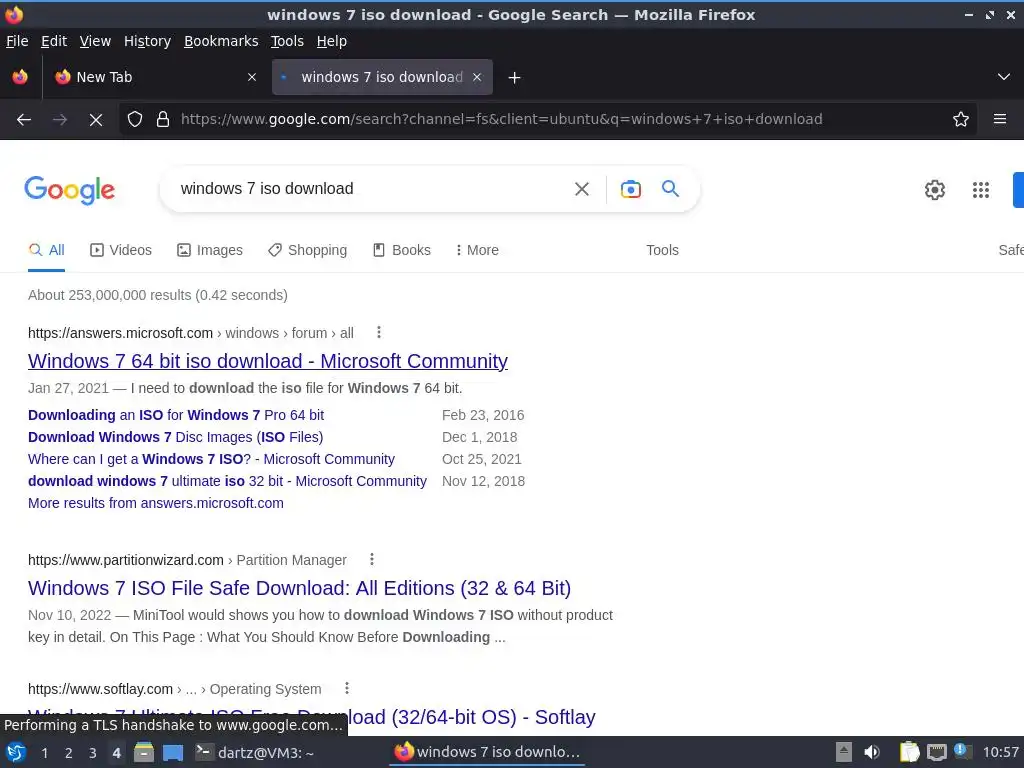1024x768 pixels.
Task: Open the Google apps grid
Action: (980, 190)
